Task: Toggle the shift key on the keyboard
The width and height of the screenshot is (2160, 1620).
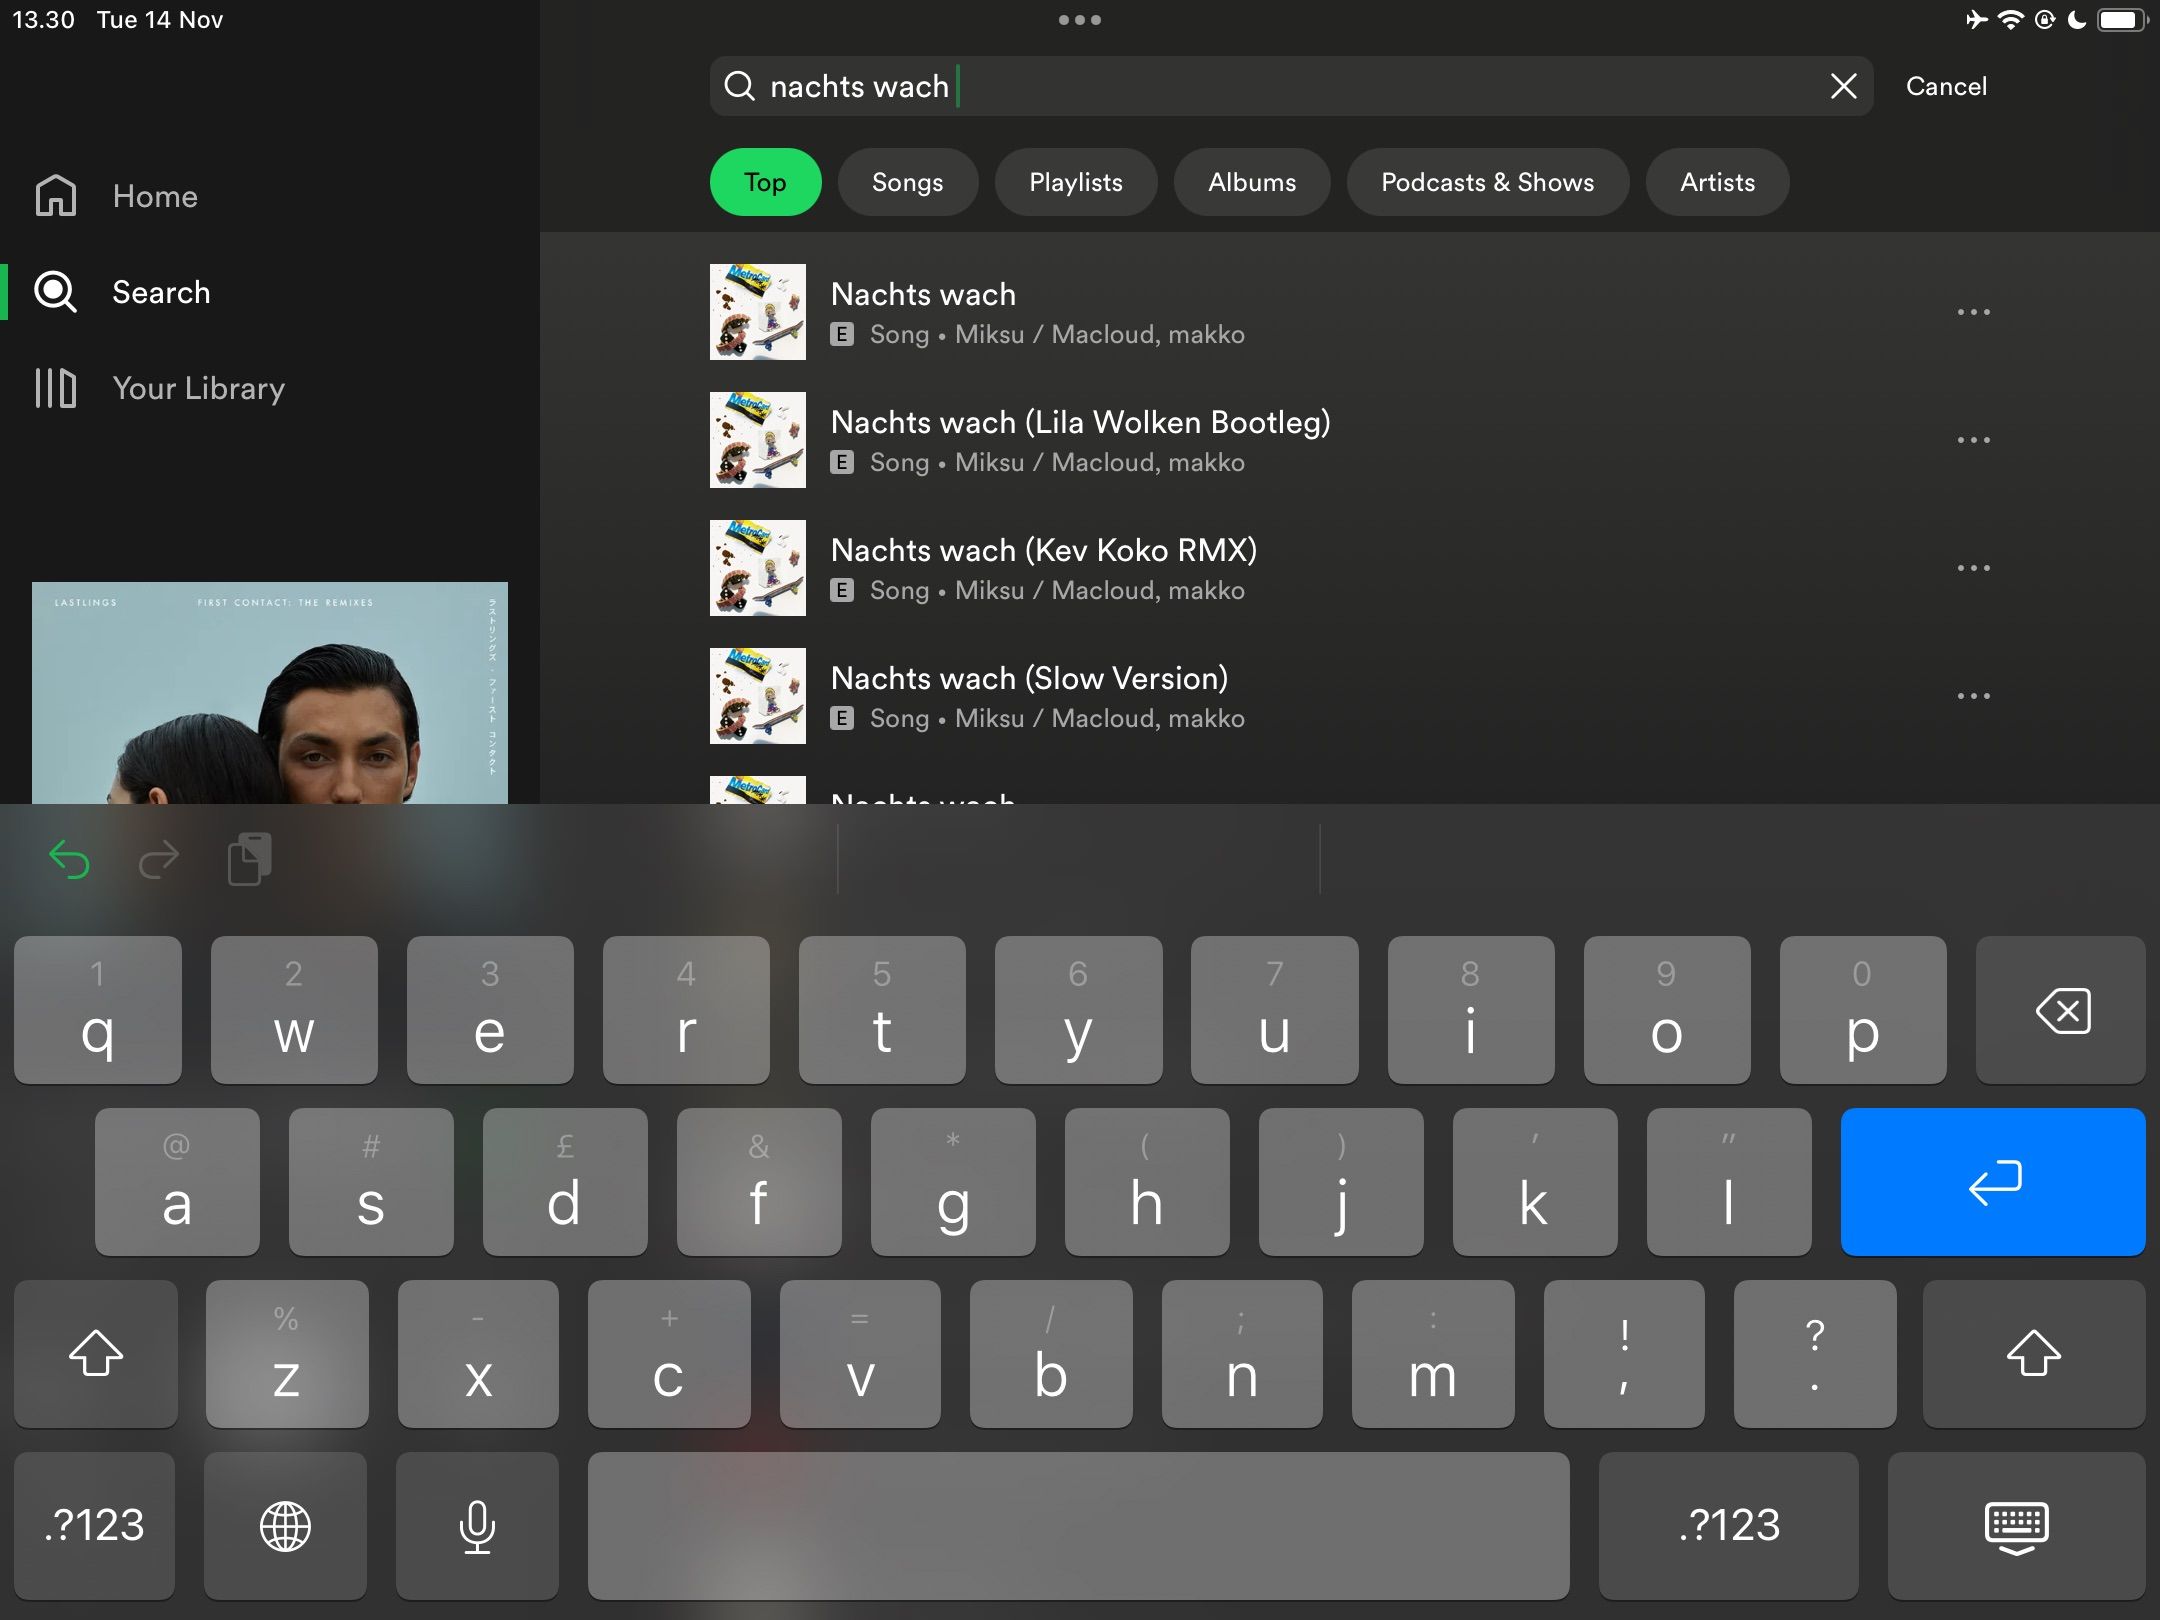Action: click(x=95, y=1354)
